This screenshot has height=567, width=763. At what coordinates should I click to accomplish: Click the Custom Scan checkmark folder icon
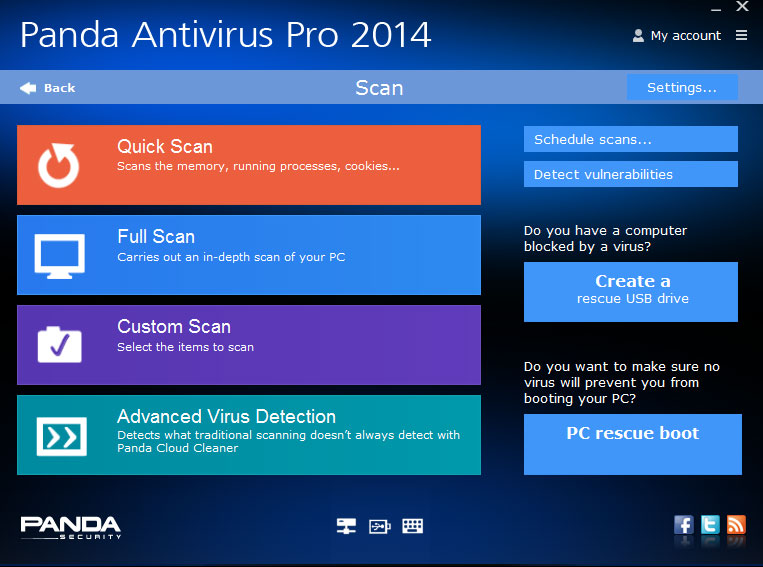click(x=59, y=345)
